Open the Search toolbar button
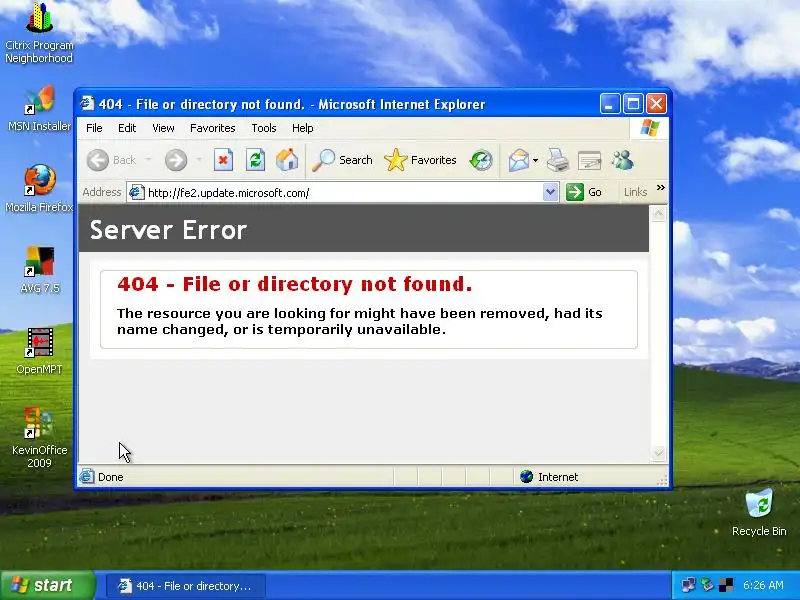The height and width of the screenshot is (600, 800). pyautogui.click(x=342, y=160)
